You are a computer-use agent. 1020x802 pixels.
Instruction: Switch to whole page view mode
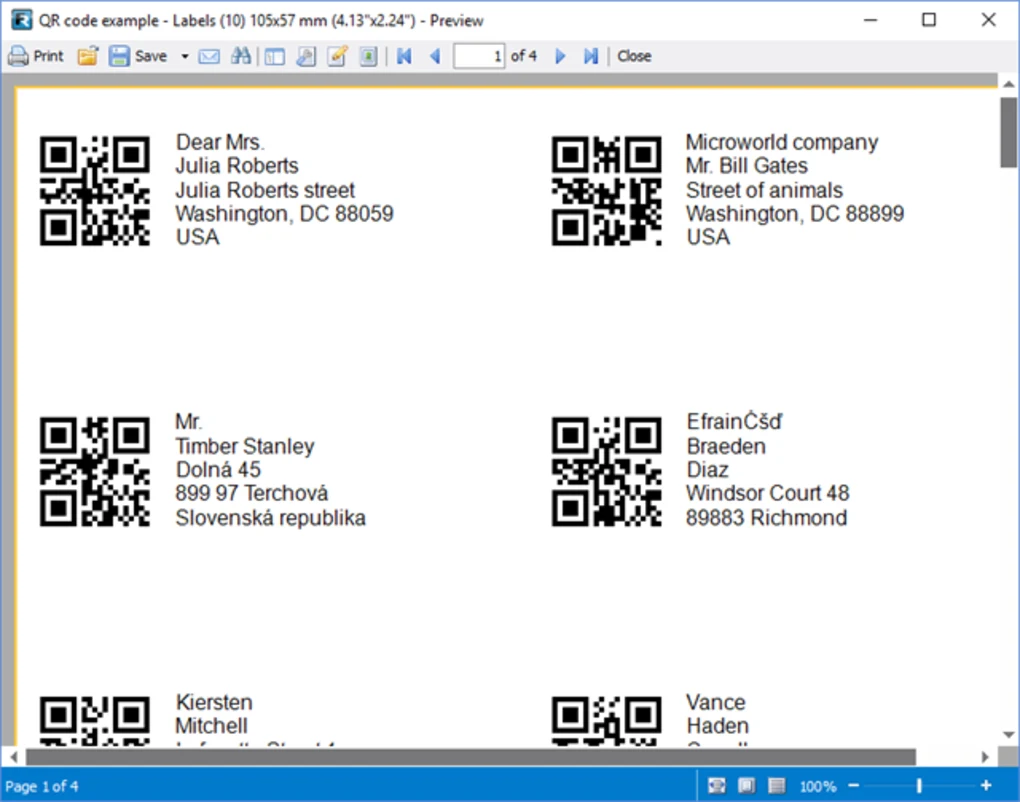[x=746, y=786]
